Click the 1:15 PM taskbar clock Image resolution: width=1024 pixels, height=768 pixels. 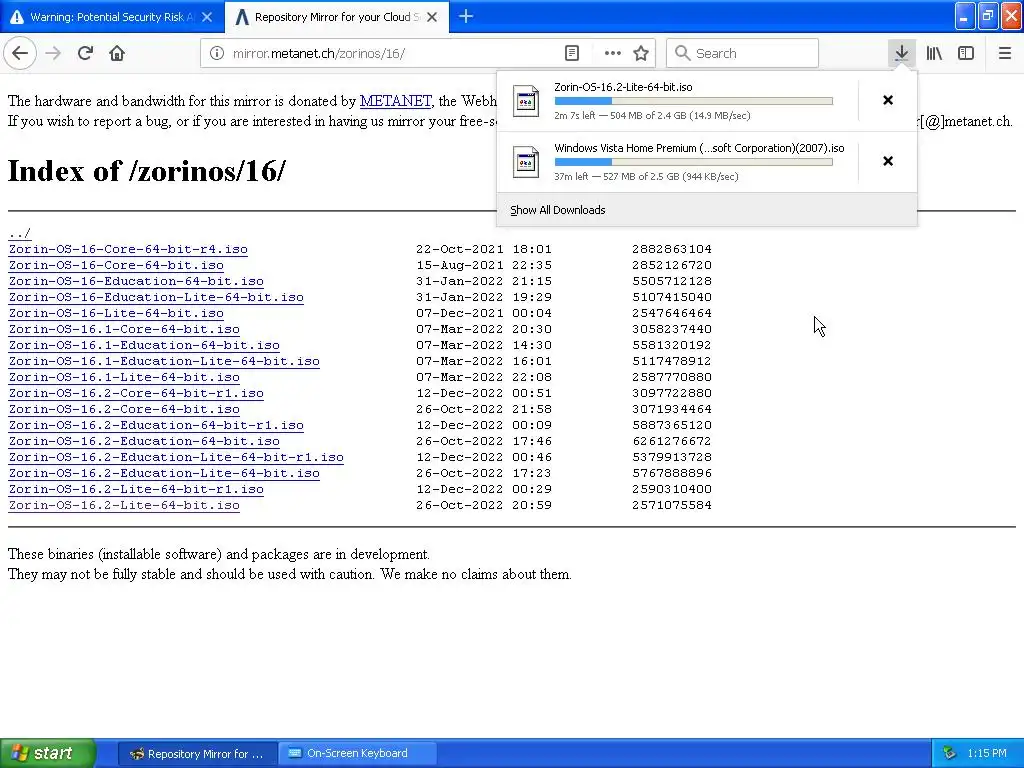click(x=987, y=754)
